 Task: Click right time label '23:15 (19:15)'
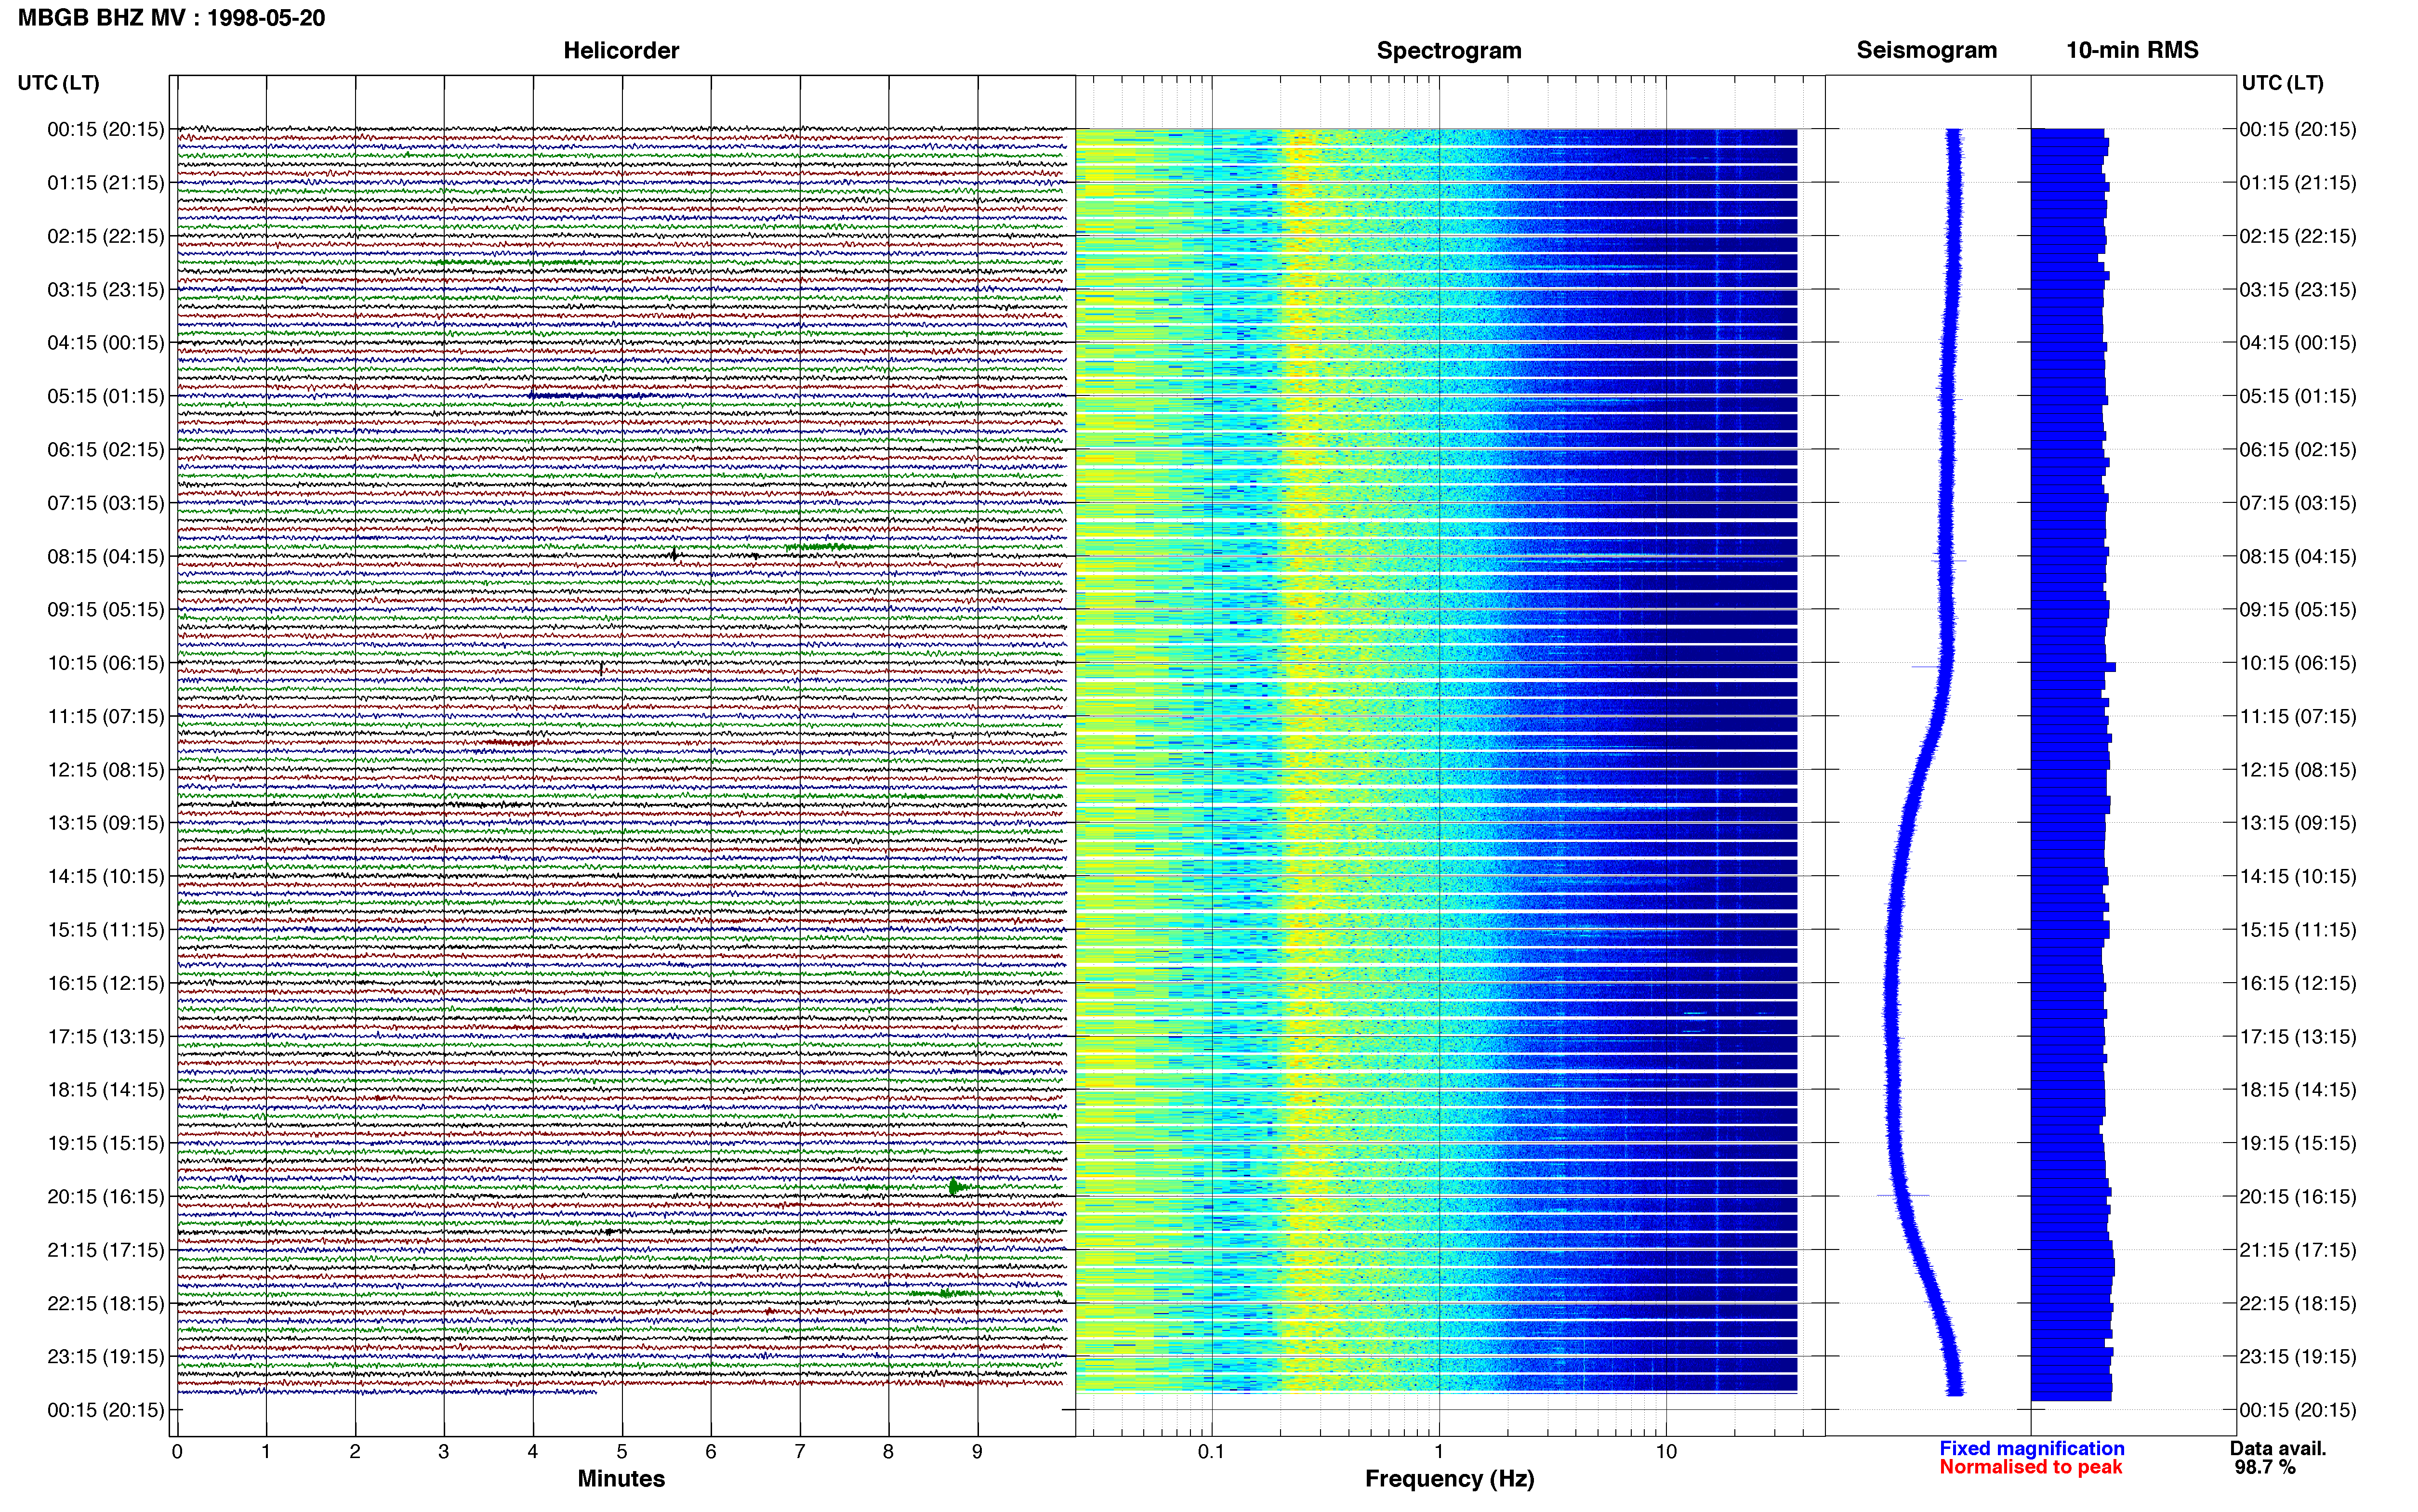point(2298,1356)
